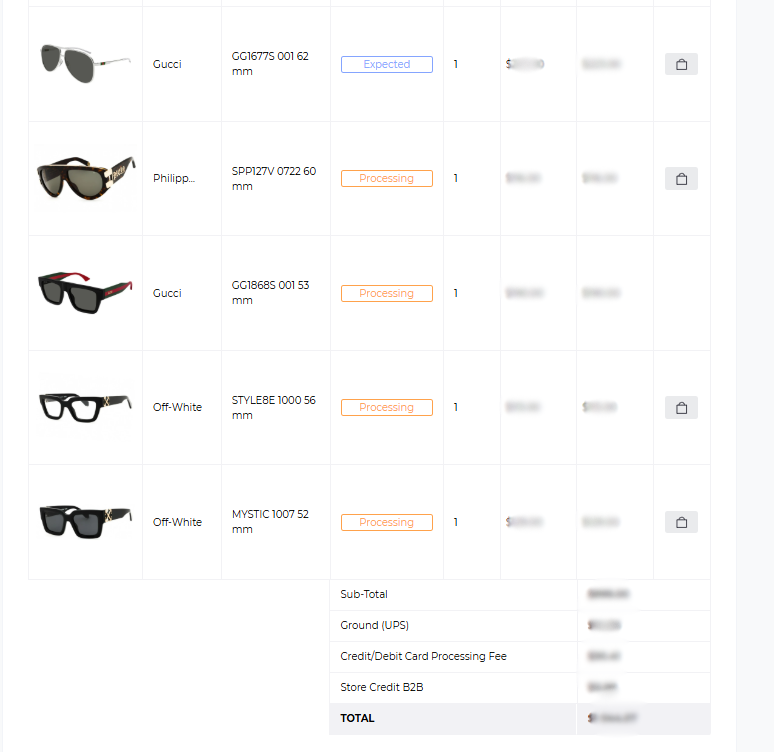
Task: Select the text GG1677S 001 62 mm
Action: 270,64
